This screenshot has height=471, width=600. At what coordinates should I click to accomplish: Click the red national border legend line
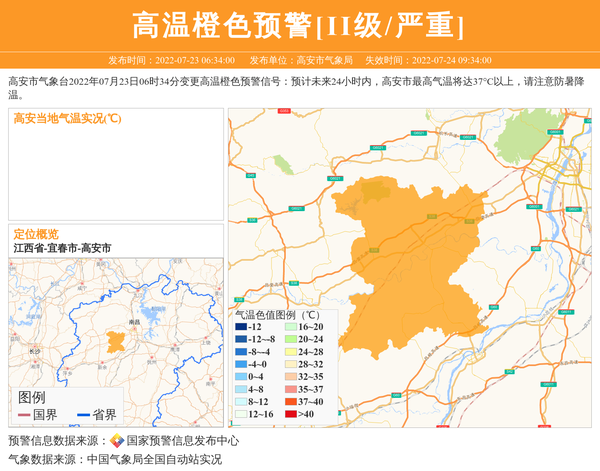click(x=25, y=415)
